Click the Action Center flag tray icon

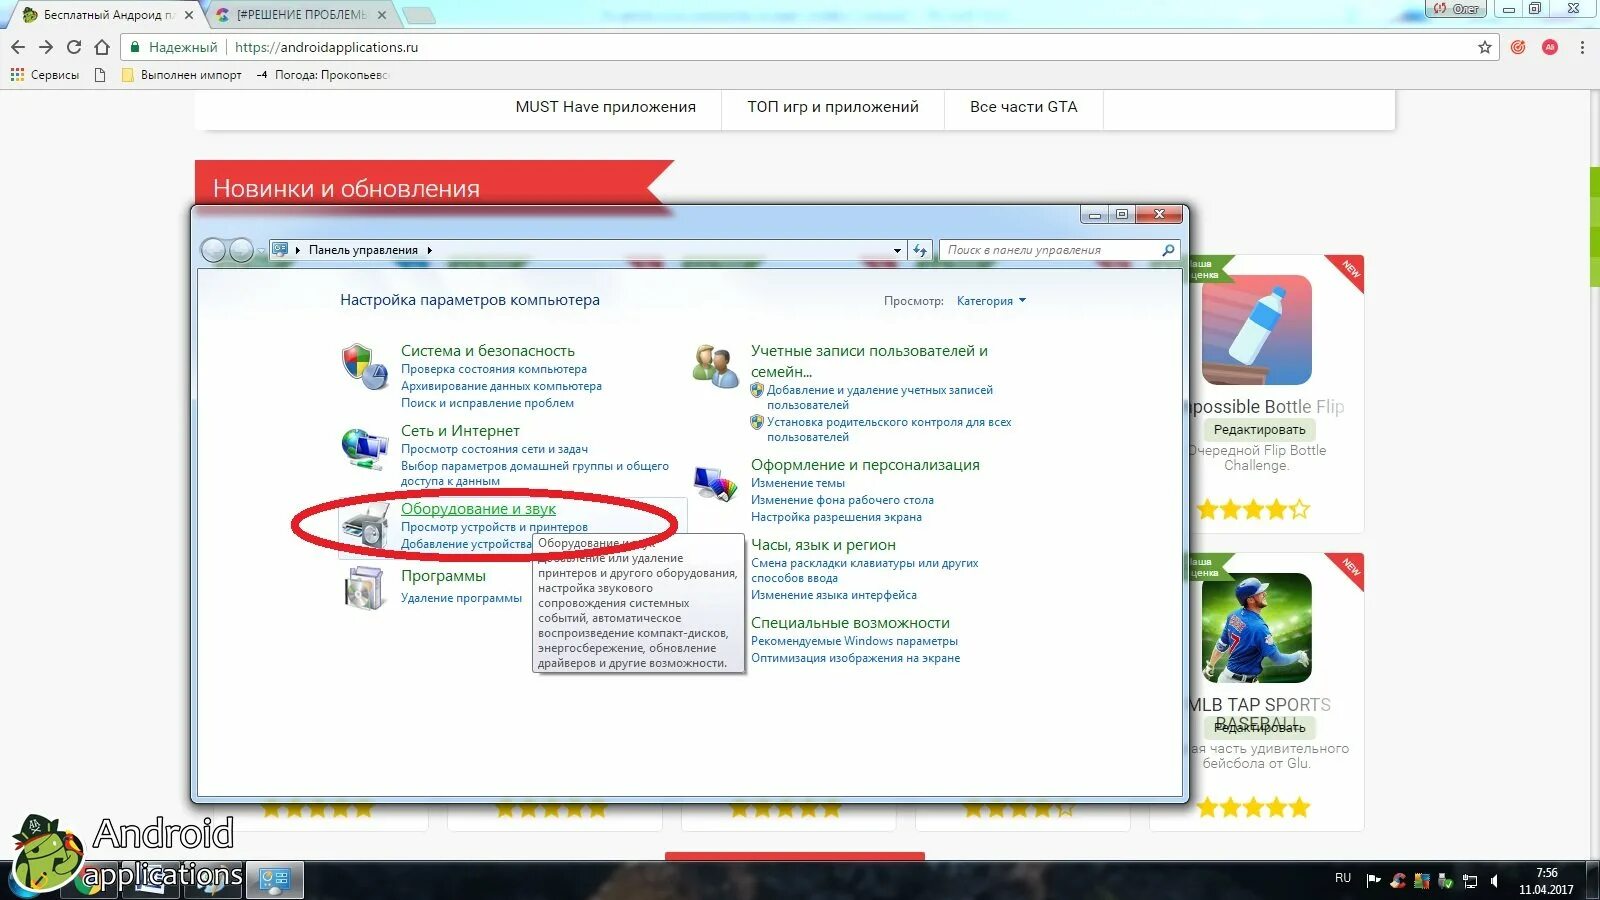tap(1373, 881)
